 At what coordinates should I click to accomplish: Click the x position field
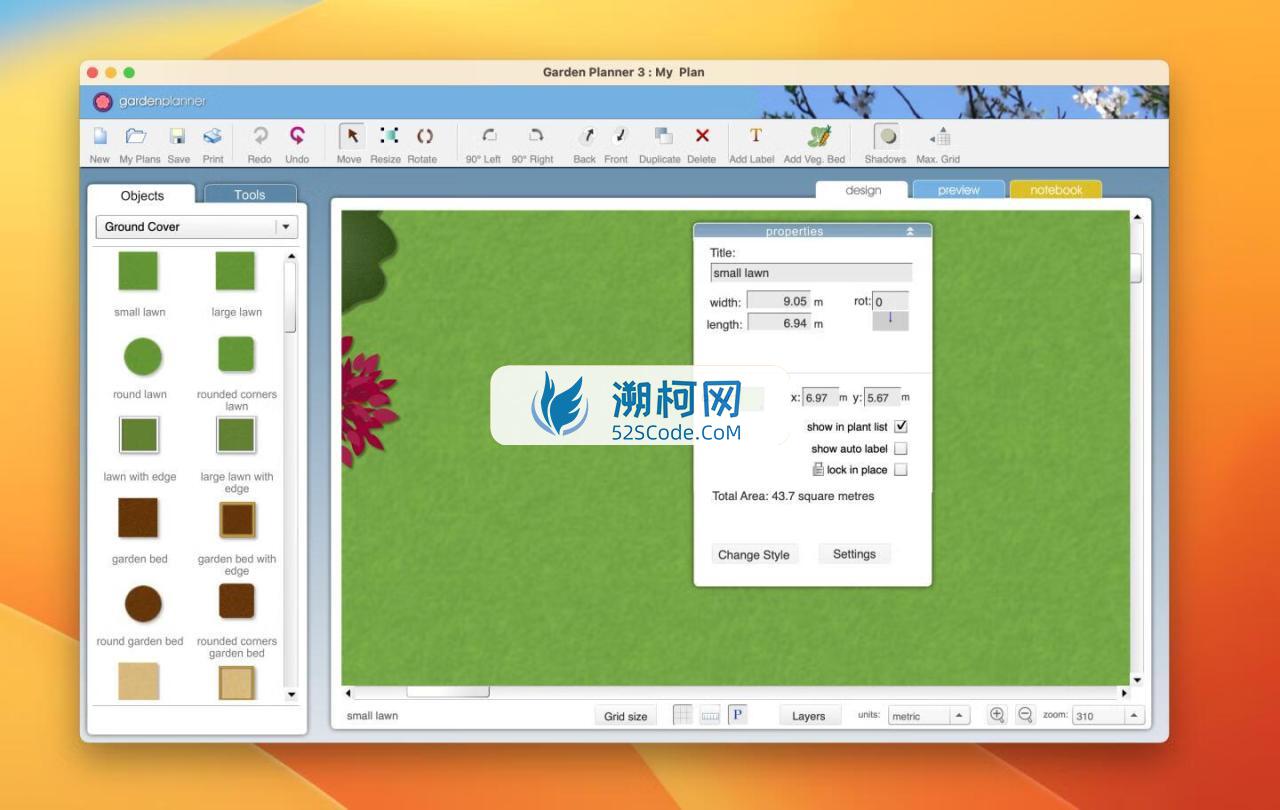820,397
